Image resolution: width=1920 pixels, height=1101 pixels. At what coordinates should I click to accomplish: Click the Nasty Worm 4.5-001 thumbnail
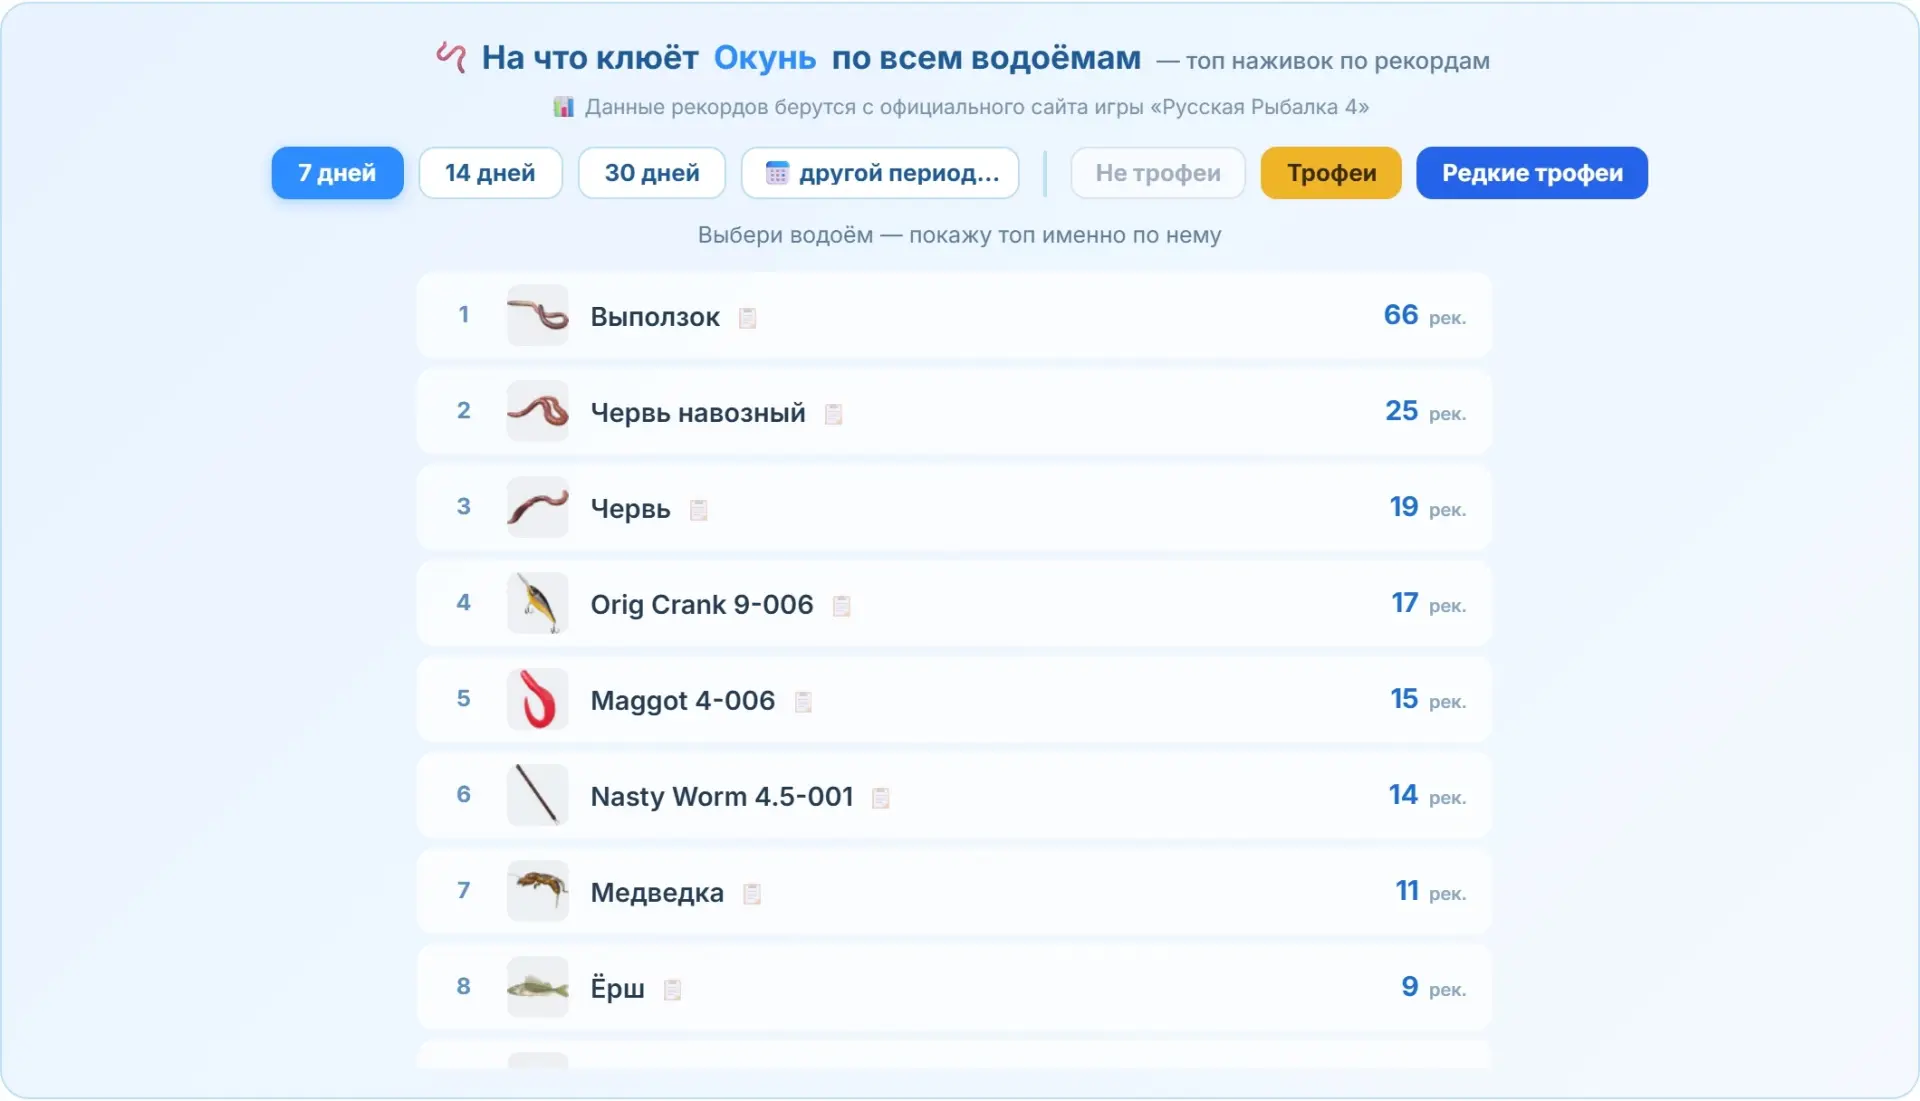click(x=538, y=795)
